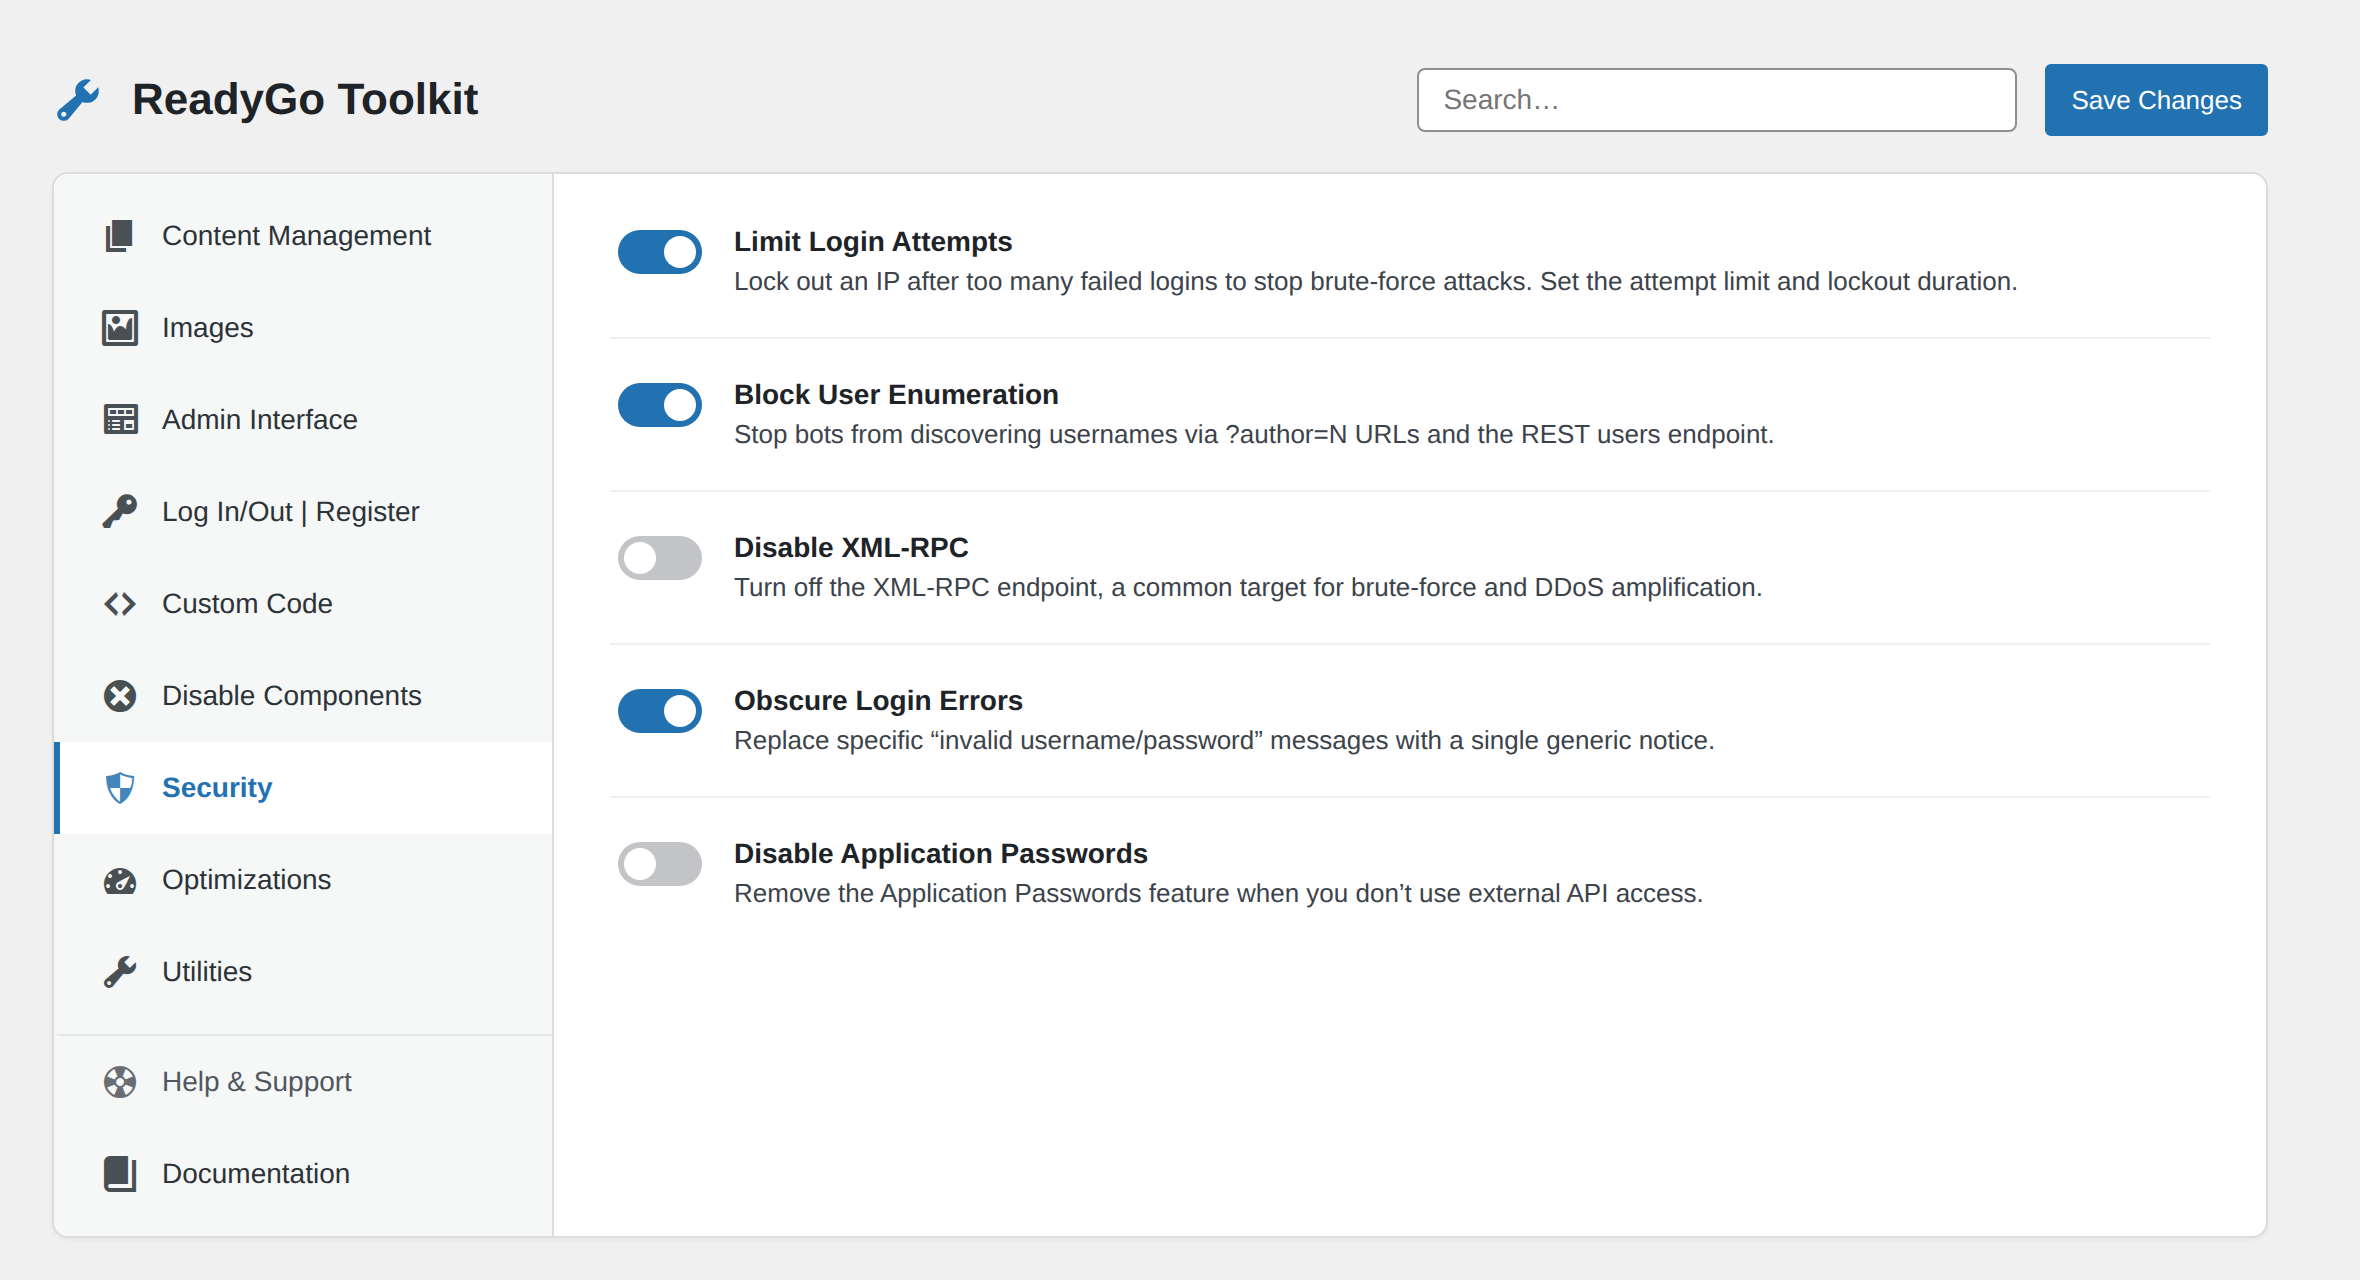
Task: Focus the Search input field
Action: [1716, 100]
